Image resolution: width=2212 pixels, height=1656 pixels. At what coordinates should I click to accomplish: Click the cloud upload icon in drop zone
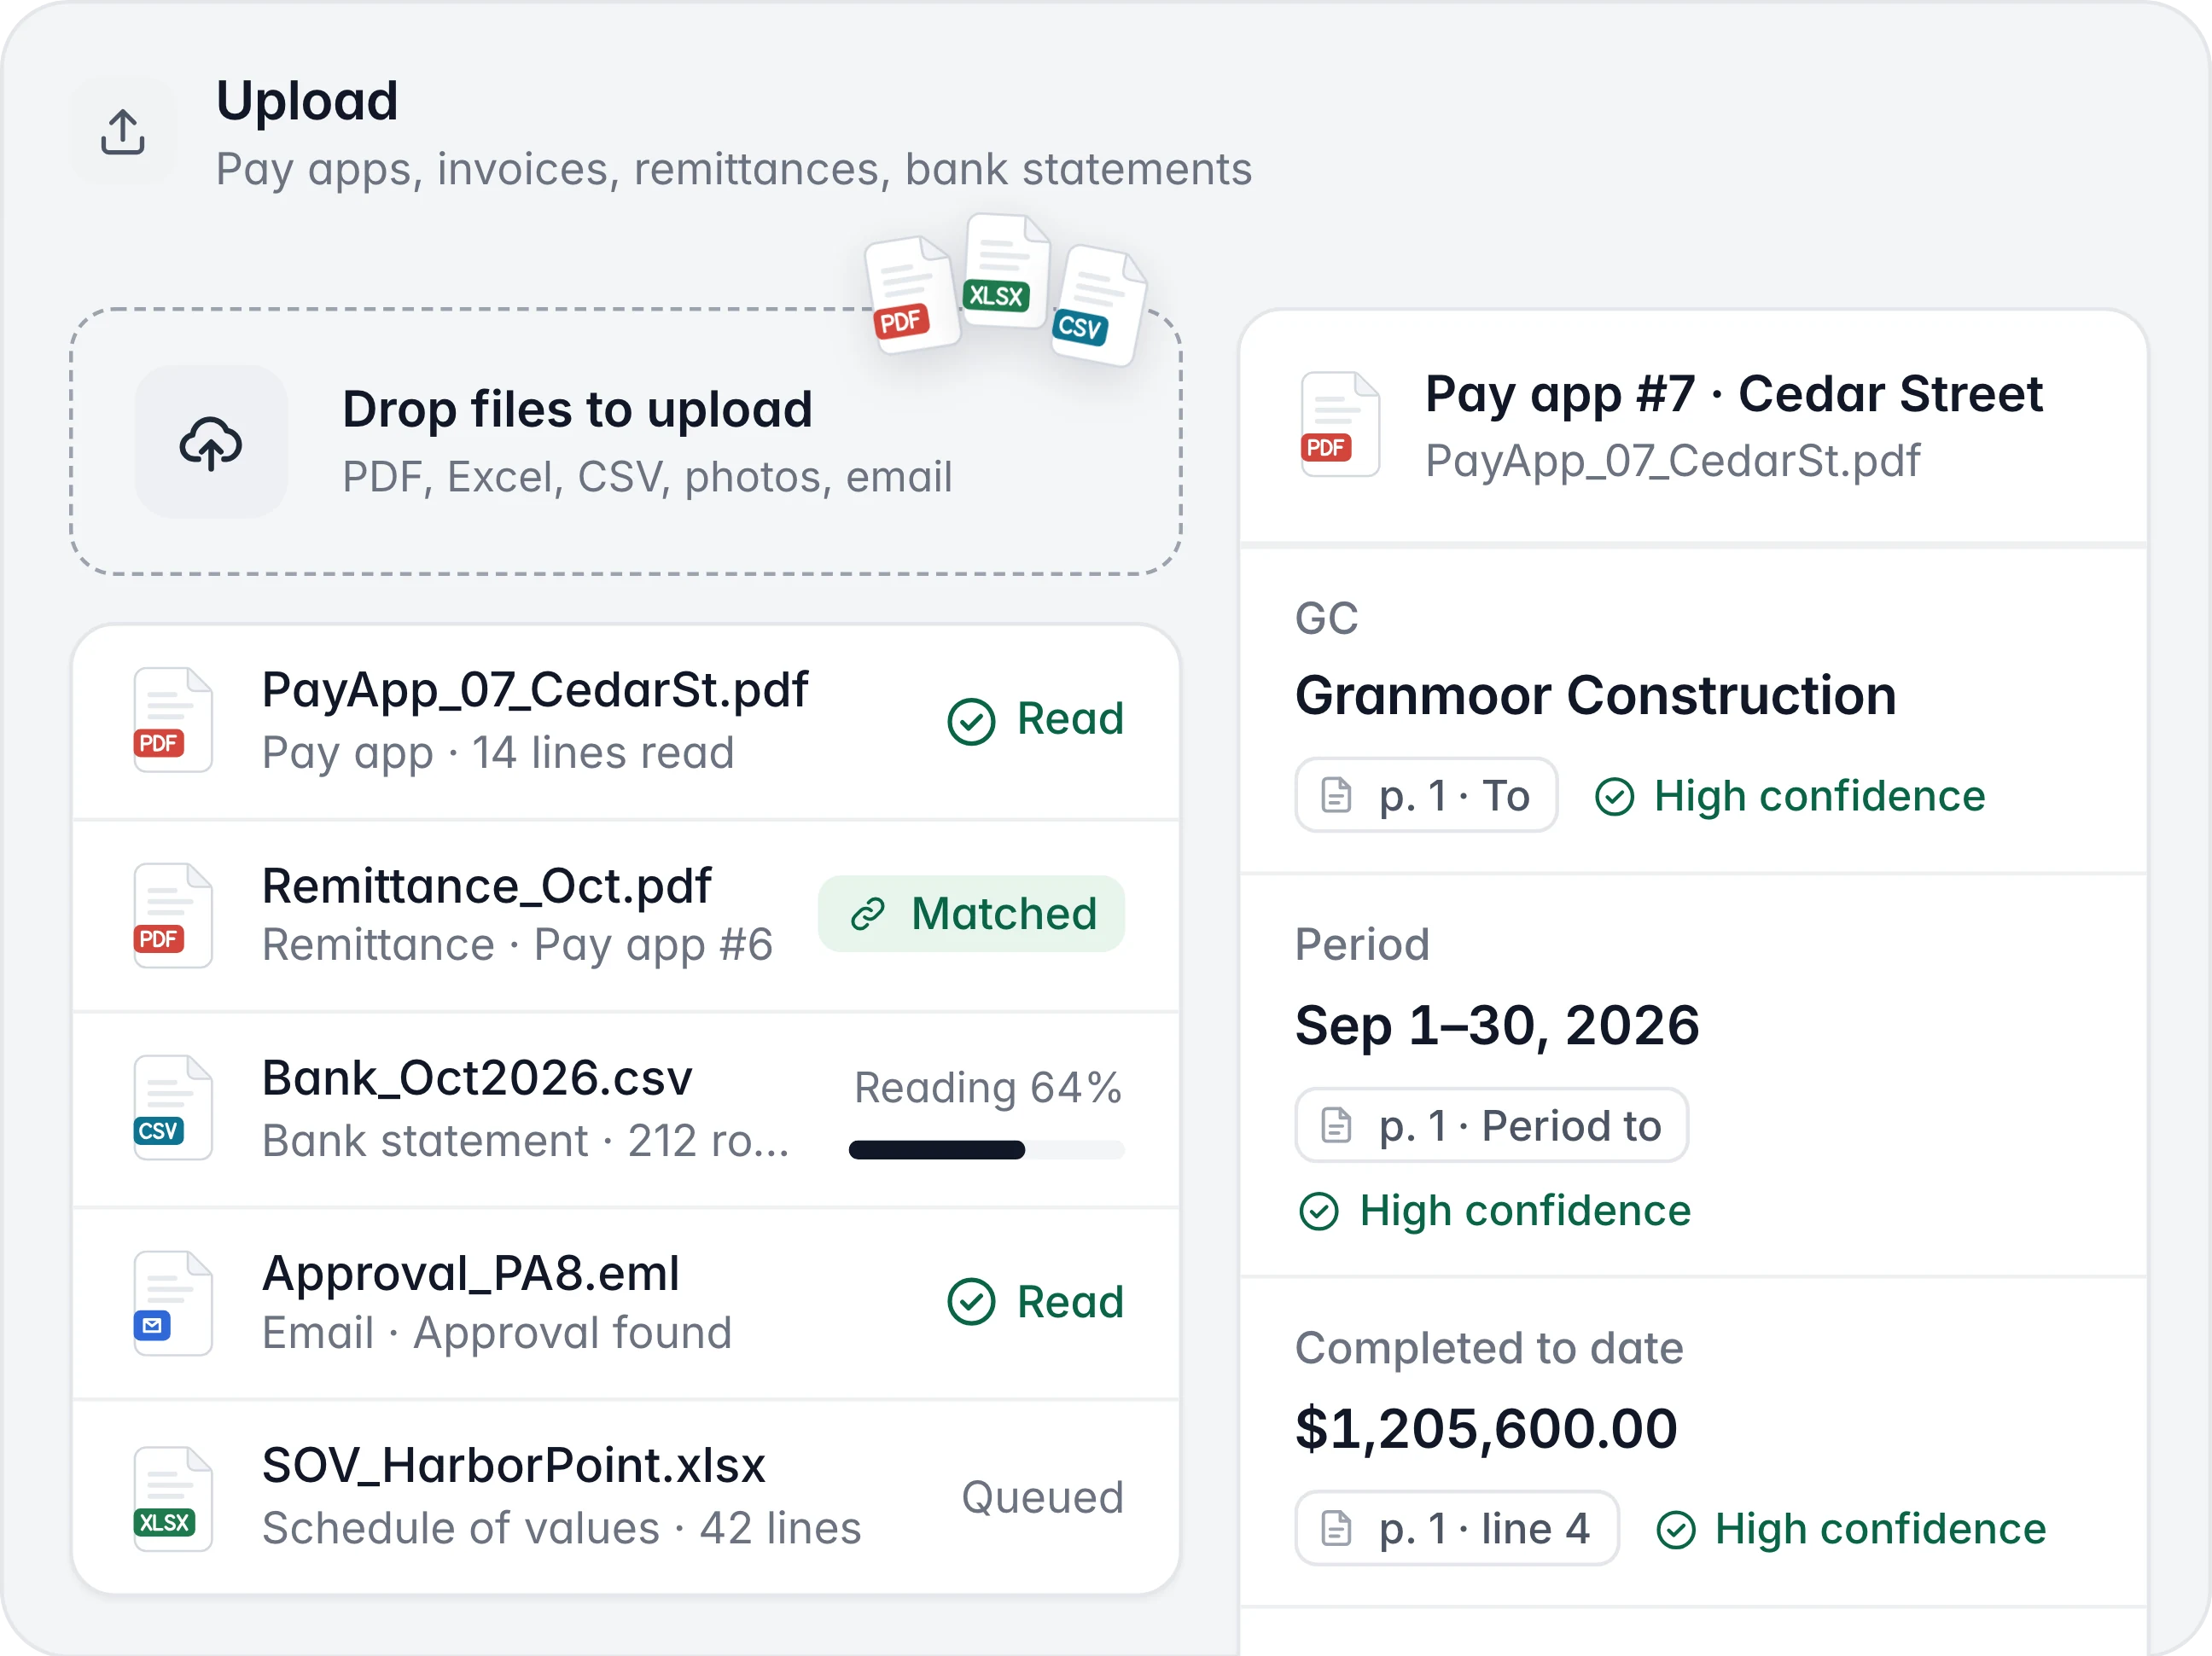pos(211,442)
